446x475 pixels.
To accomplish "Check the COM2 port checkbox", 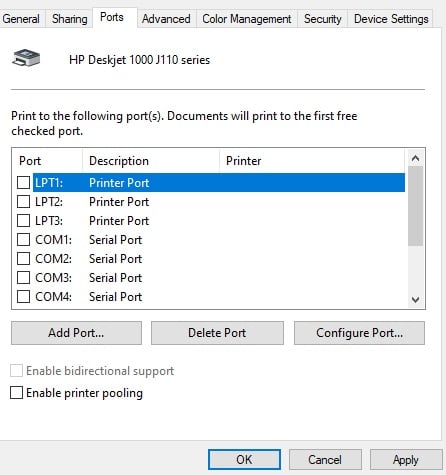I will [23, 258].
